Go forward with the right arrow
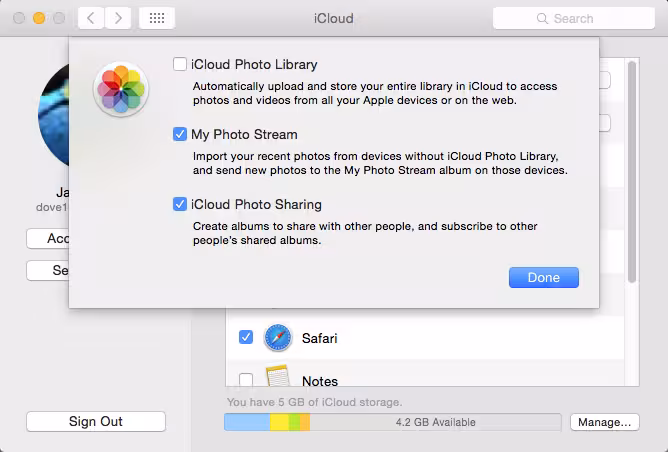 coord(118,18)
